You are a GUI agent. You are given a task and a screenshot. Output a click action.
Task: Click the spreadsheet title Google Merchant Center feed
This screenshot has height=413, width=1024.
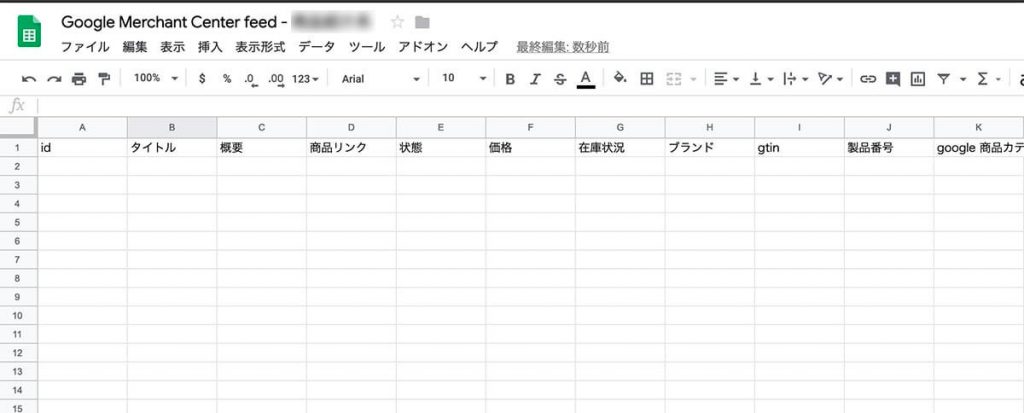tap(174, 23)
